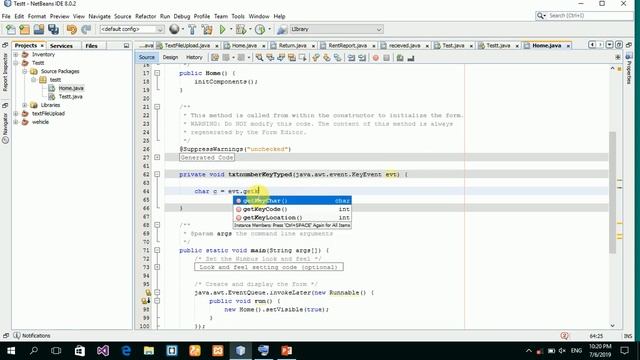Switch to the Files tab

coord(91,46)
